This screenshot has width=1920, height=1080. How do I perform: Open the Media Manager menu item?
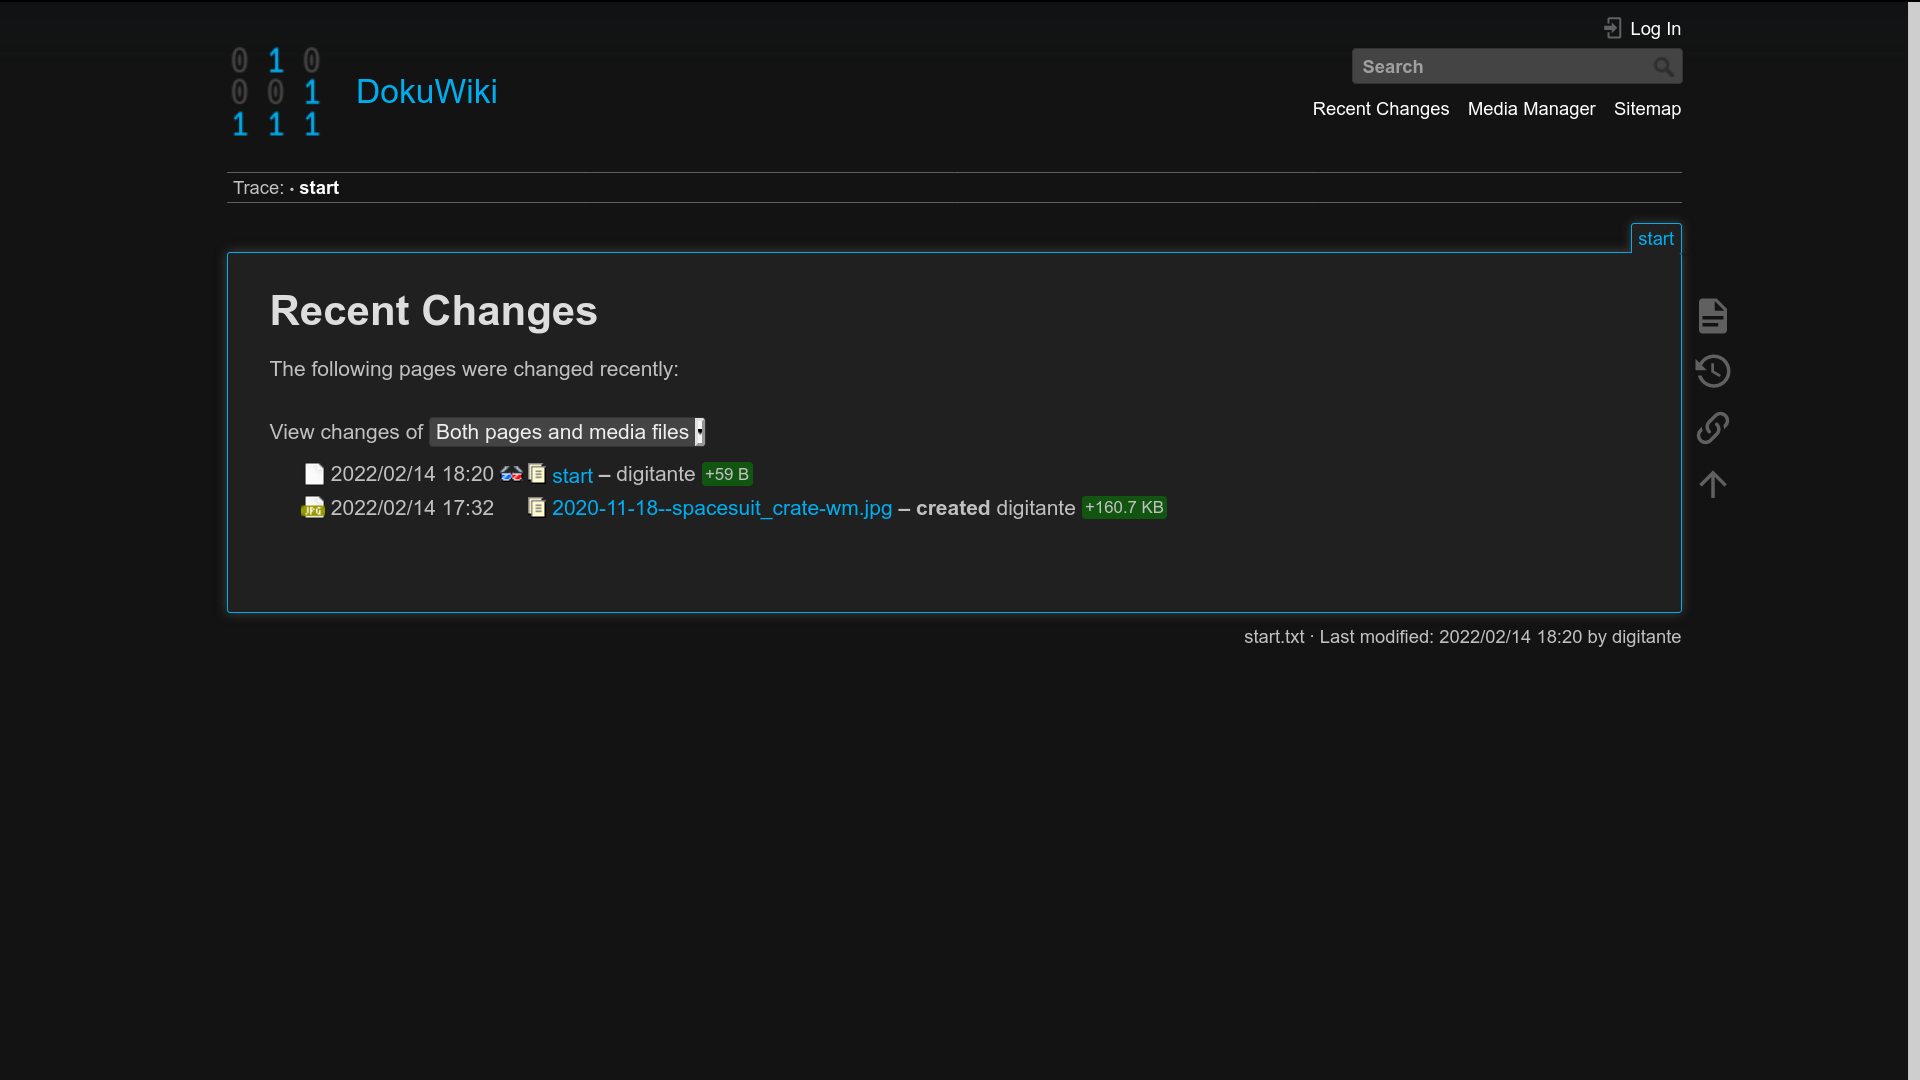(x=1531, y=109)
